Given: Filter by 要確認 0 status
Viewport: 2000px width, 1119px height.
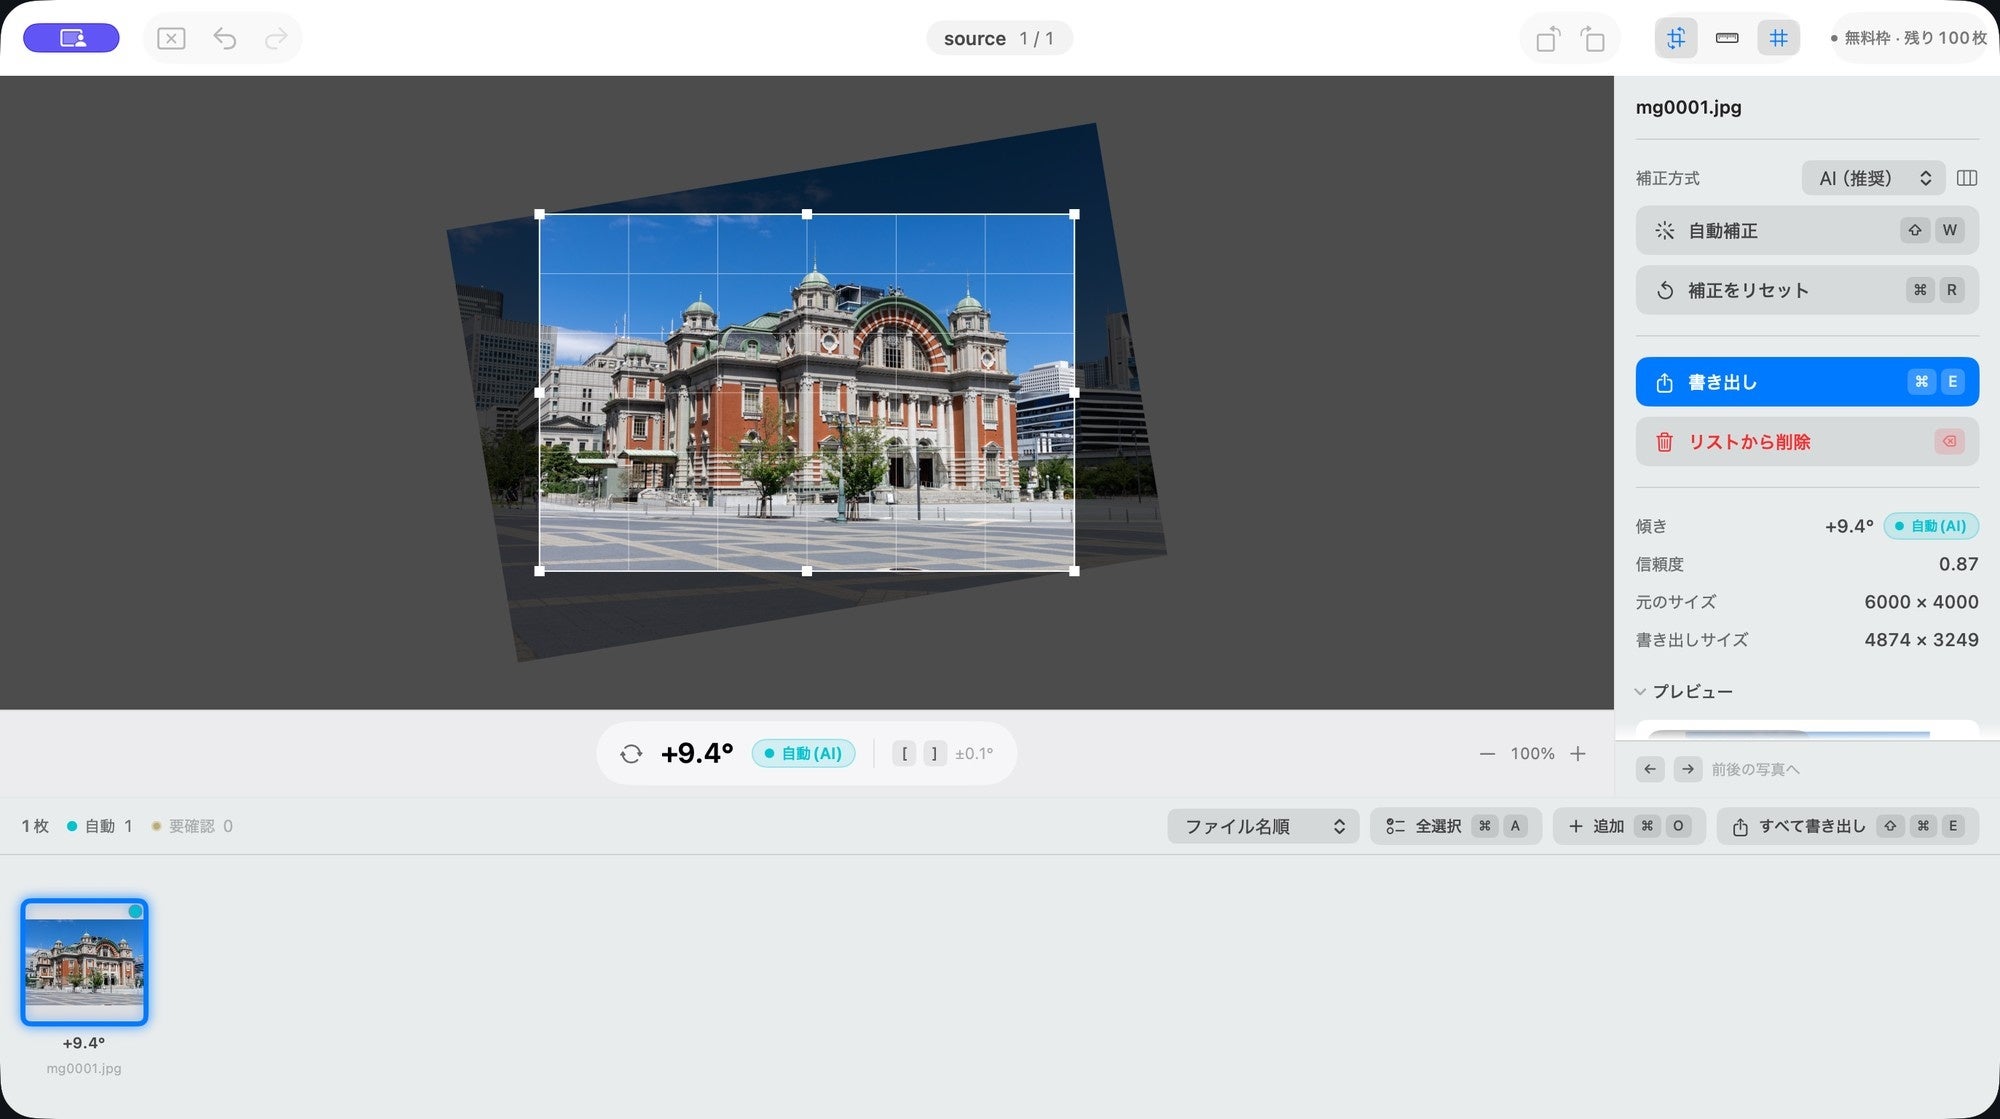Looking at the screenshot, I should 192,826.
